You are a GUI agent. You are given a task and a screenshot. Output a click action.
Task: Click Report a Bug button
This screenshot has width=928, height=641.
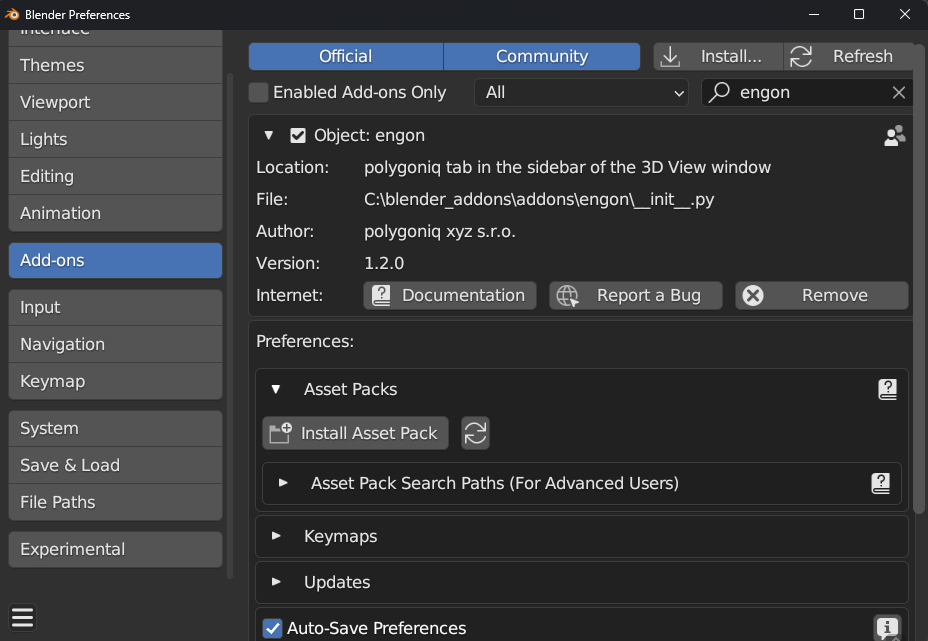636,295
